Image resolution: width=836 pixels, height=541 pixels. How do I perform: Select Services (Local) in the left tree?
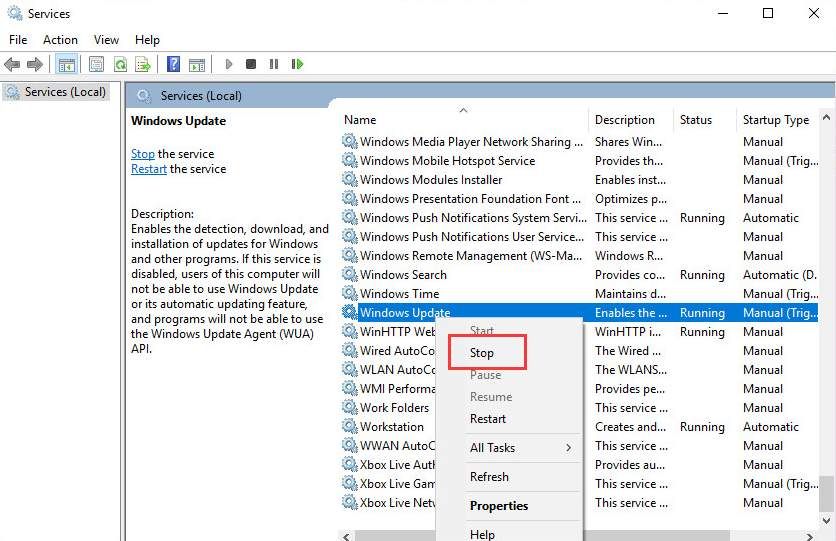point(65,92)
